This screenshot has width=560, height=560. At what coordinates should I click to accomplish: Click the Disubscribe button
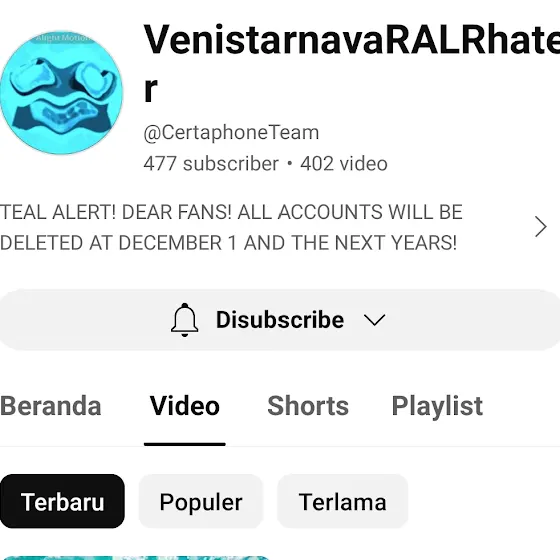[x=280, y=320]
